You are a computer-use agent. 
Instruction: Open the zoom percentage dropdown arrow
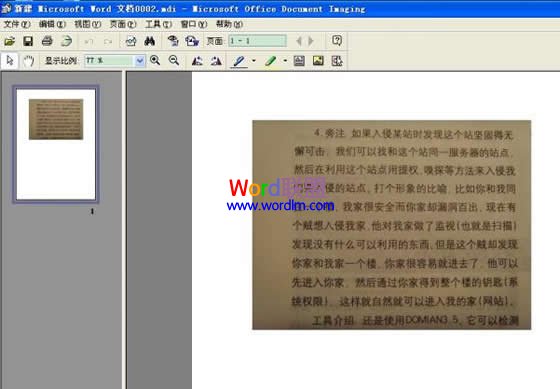[140, 61]
